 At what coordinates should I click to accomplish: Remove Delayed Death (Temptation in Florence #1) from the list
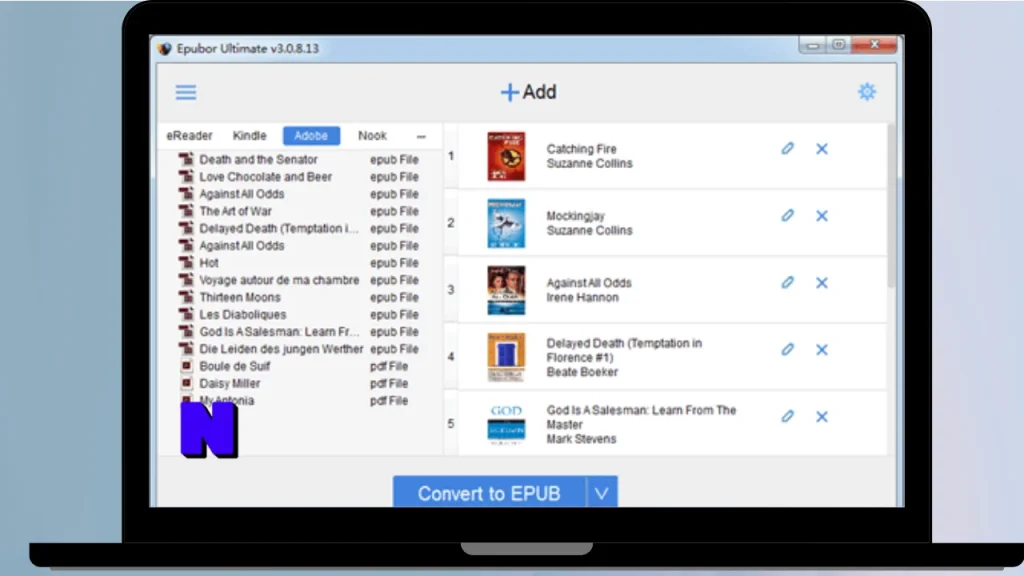pyautogui.click(x=822, y=350)
